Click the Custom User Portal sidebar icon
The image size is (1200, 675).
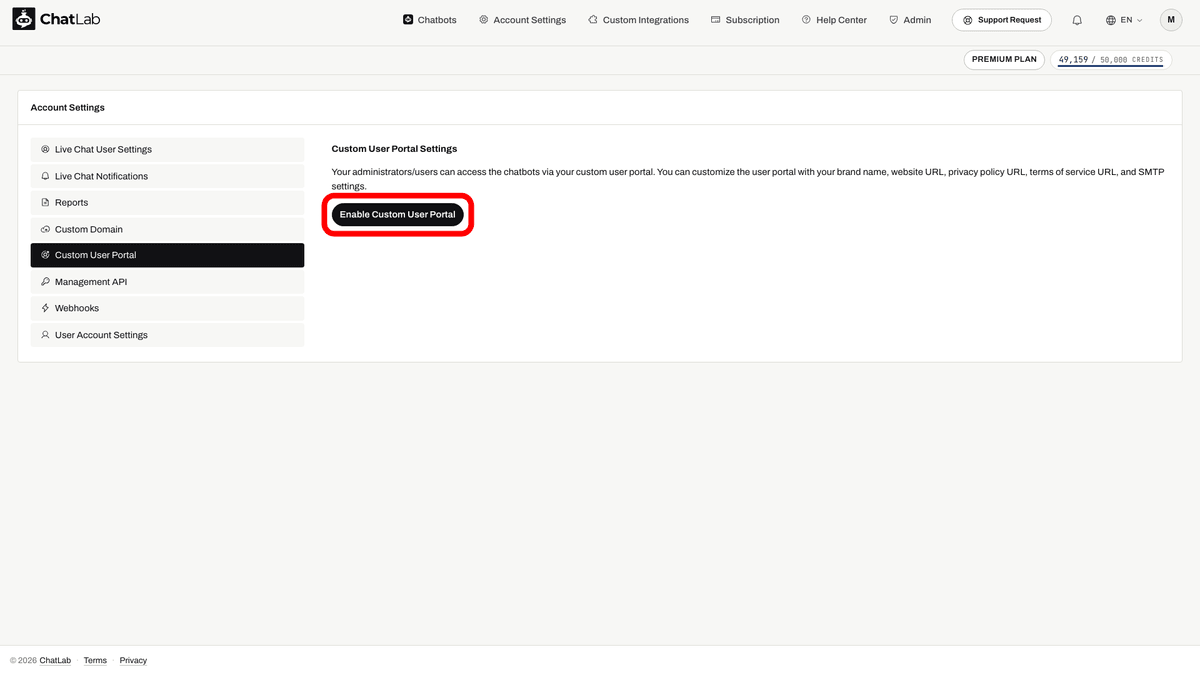point(45,256)
